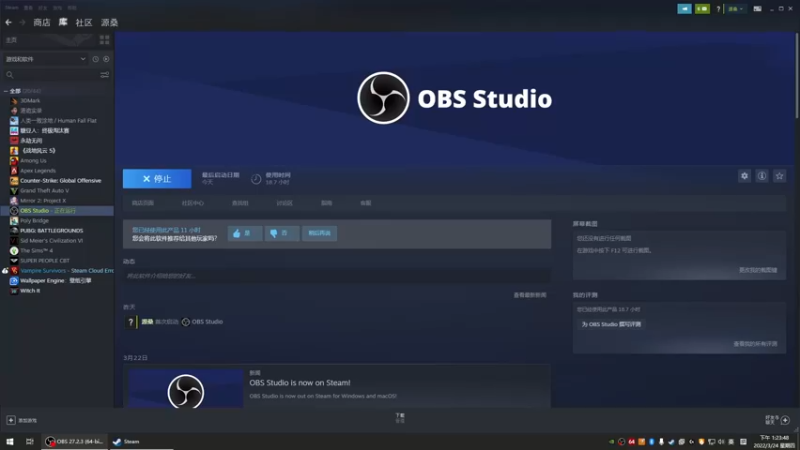Recommend with the thumbs-up 是 button

pos(245,233)
